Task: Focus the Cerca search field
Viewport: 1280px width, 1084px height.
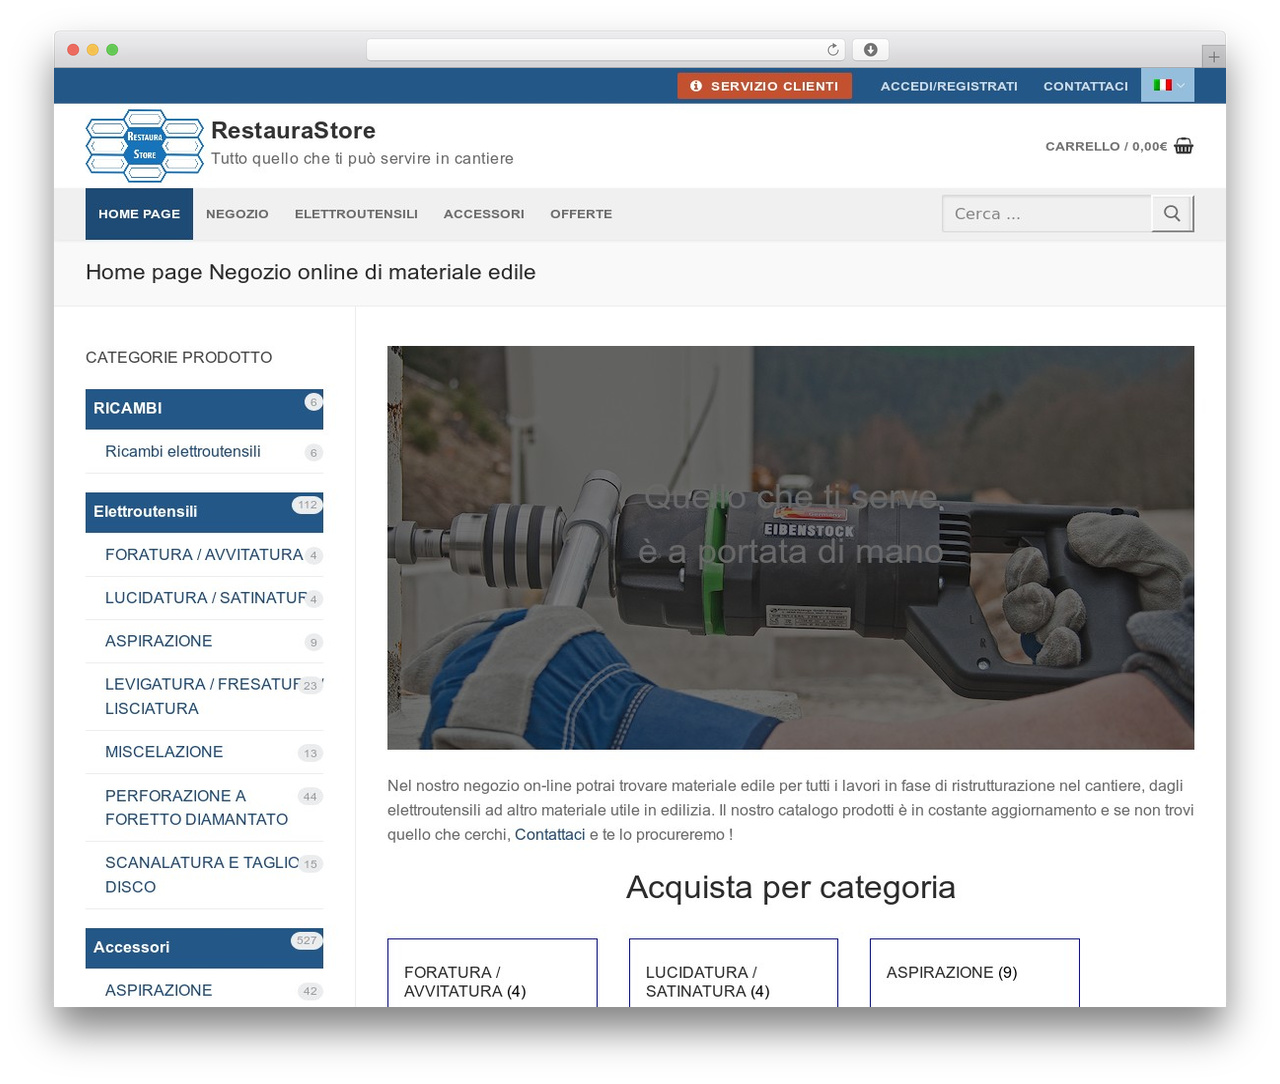Action: click(x=1047, y=213)
